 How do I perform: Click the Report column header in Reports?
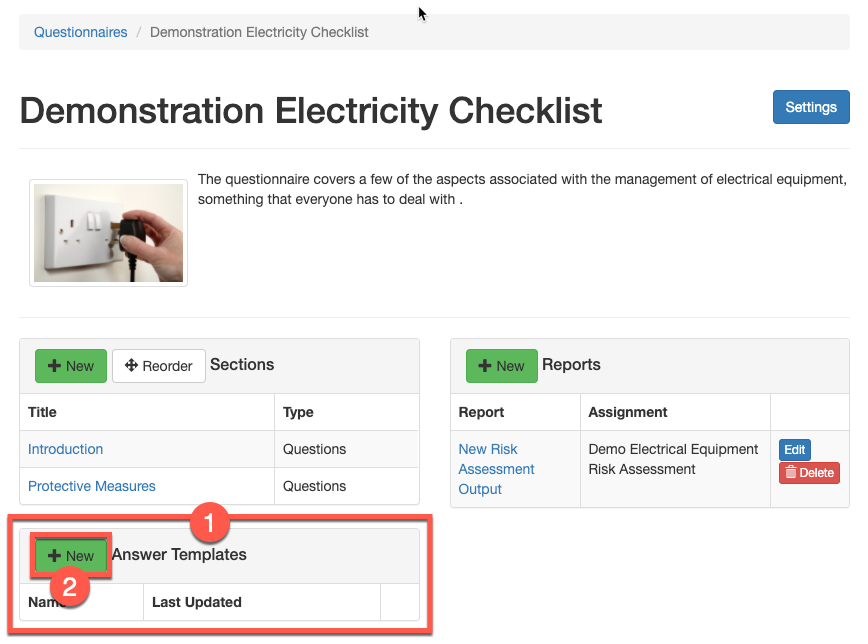click(x=481, y=412)
